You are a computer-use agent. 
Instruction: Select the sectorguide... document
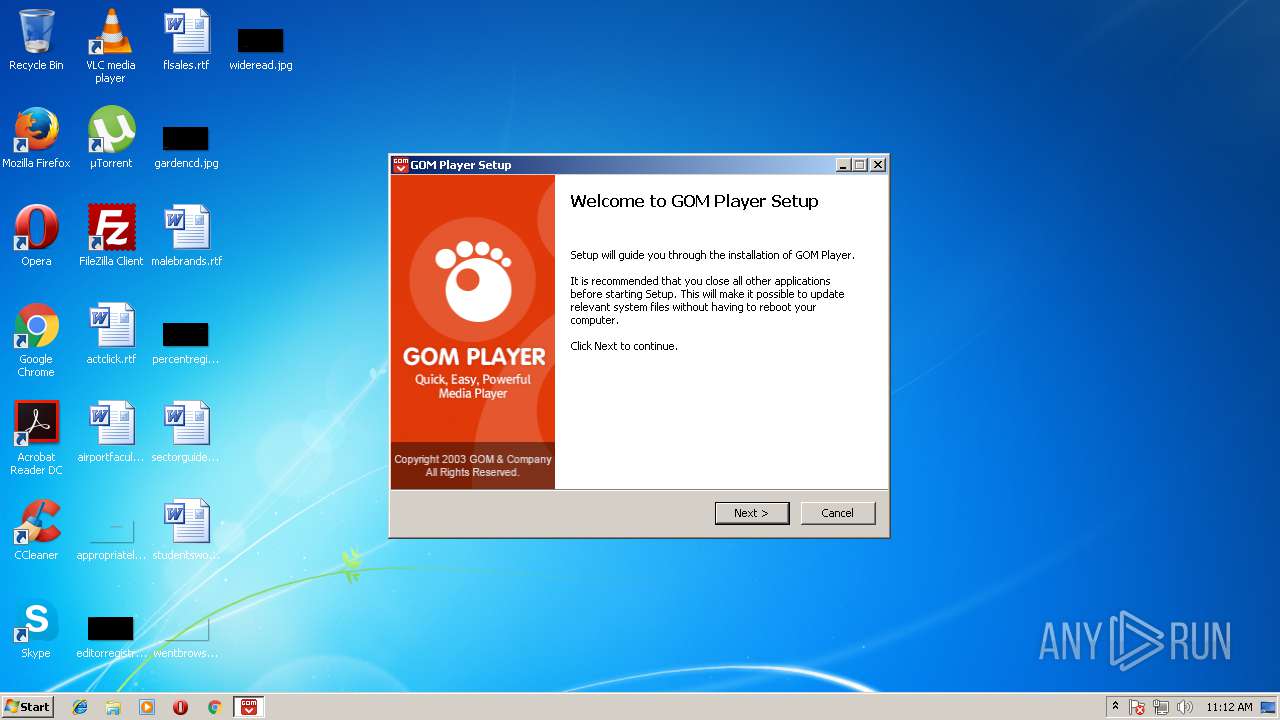(186, 432)
